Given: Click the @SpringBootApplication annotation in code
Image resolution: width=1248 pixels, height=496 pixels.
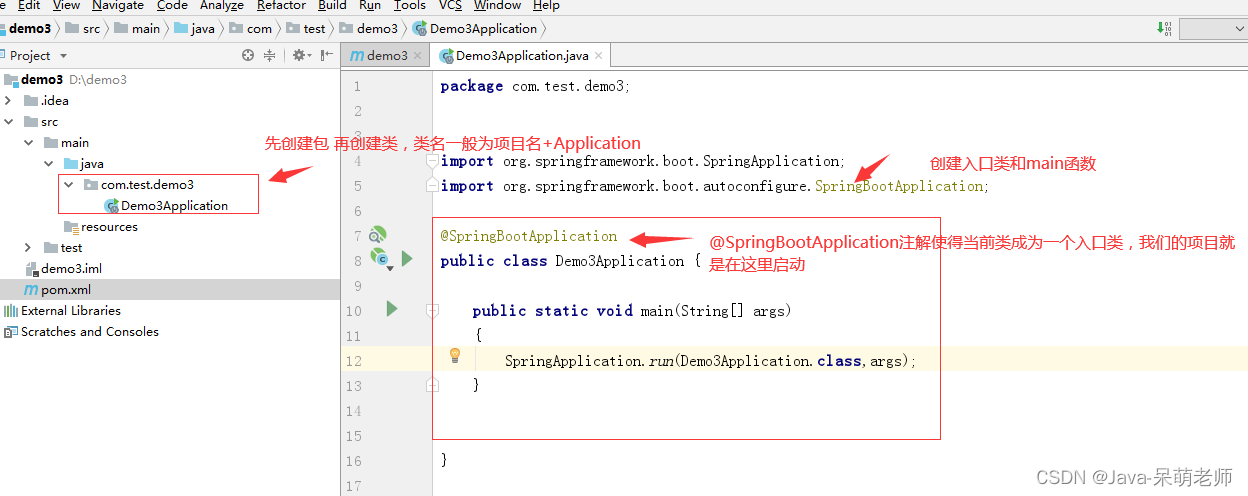Looking at the screenshot, I should (x=529, y=236).
